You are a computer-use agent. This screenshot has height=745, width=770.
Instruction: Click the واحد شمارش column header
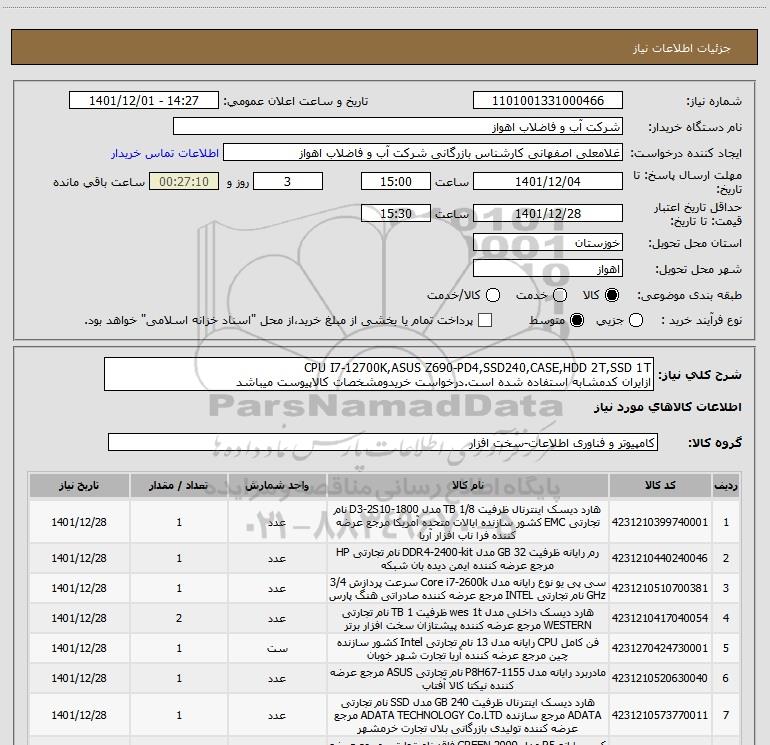pyautogui.click(x=277, y=485)
